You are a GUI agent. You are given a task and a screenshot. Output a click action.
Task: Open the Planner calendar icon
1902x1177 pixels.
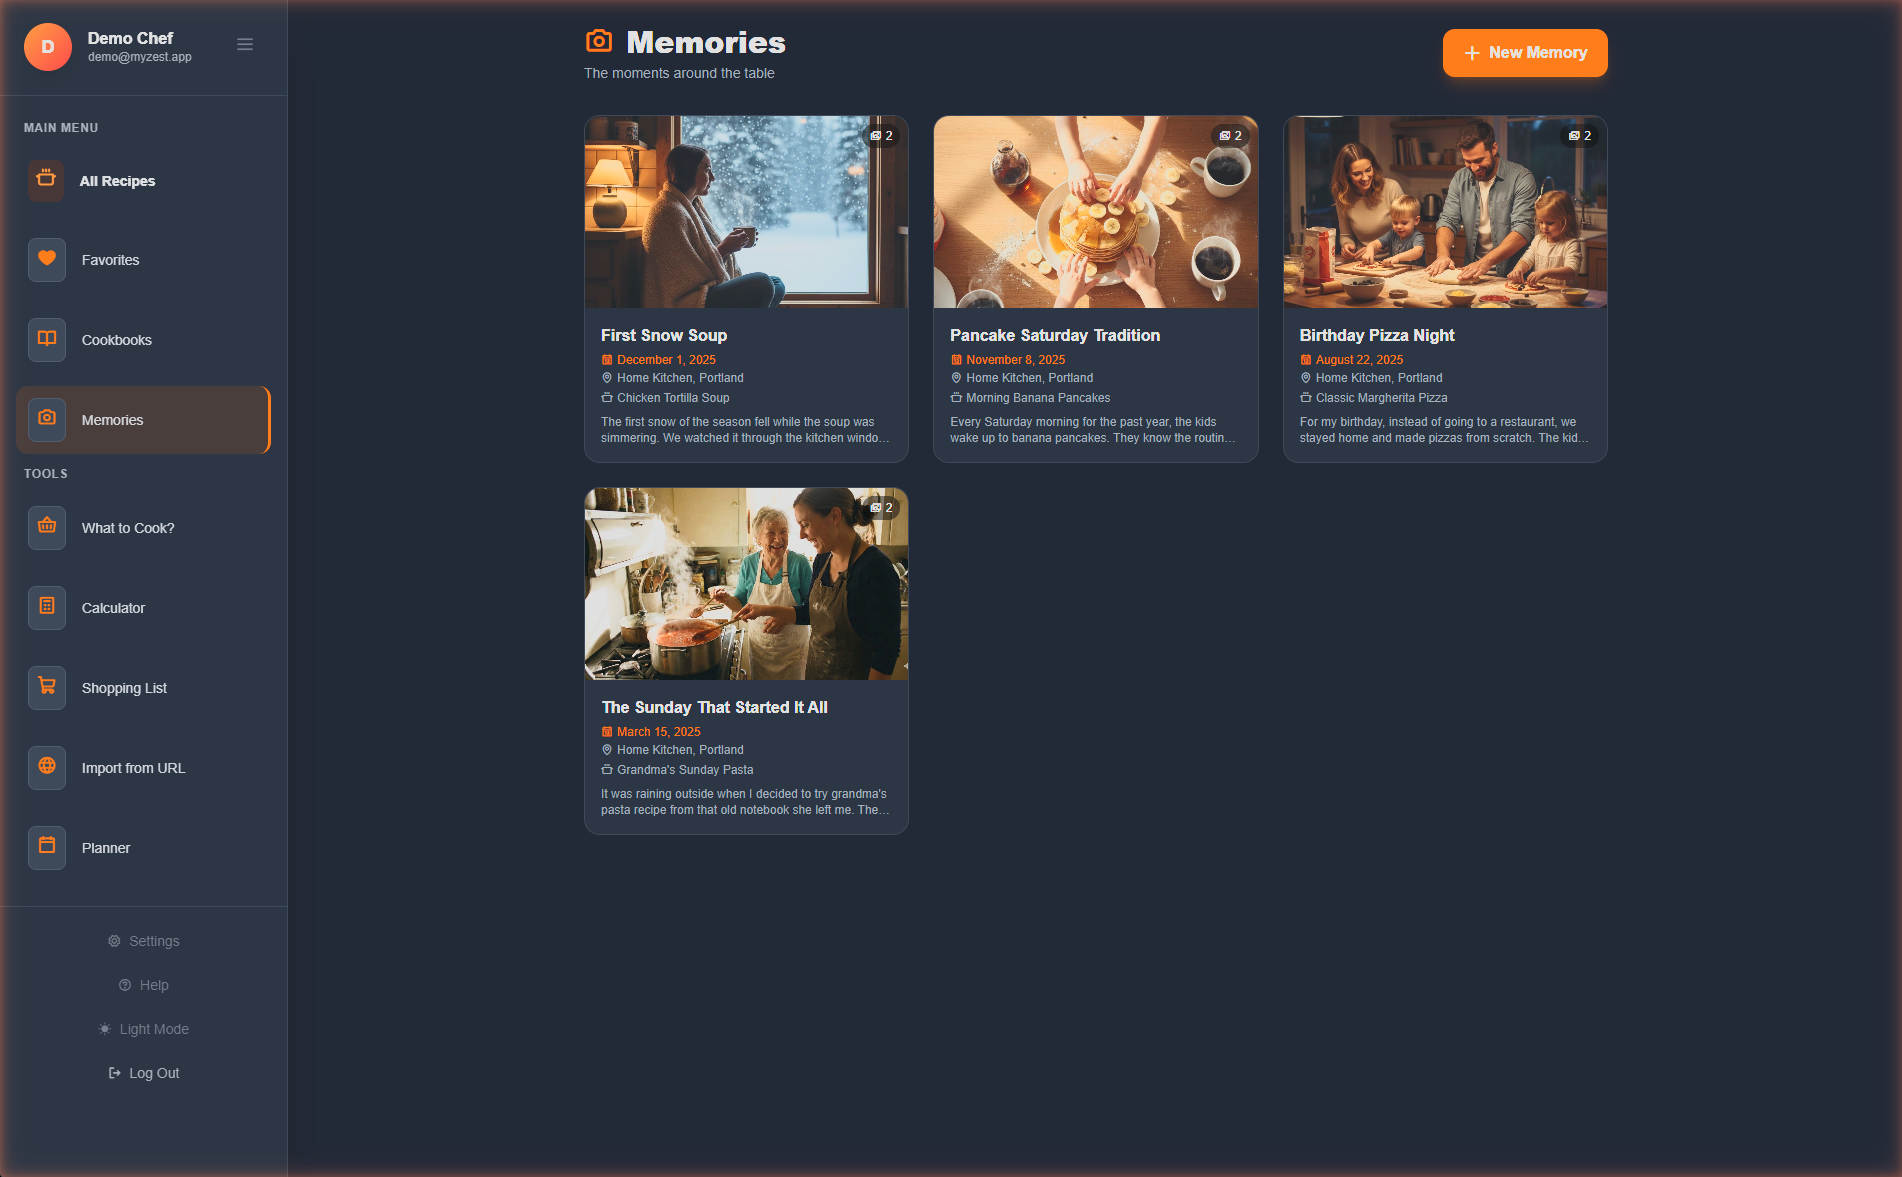point(46,847)
